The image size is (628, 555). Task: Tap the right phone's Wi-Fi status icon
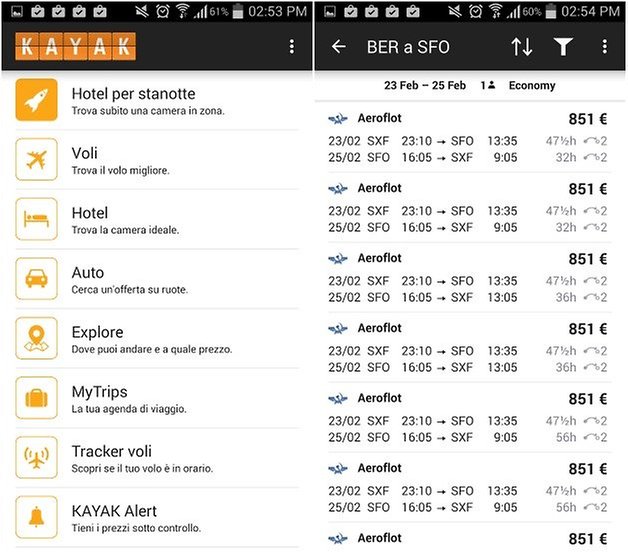click(x=495, y=11)
